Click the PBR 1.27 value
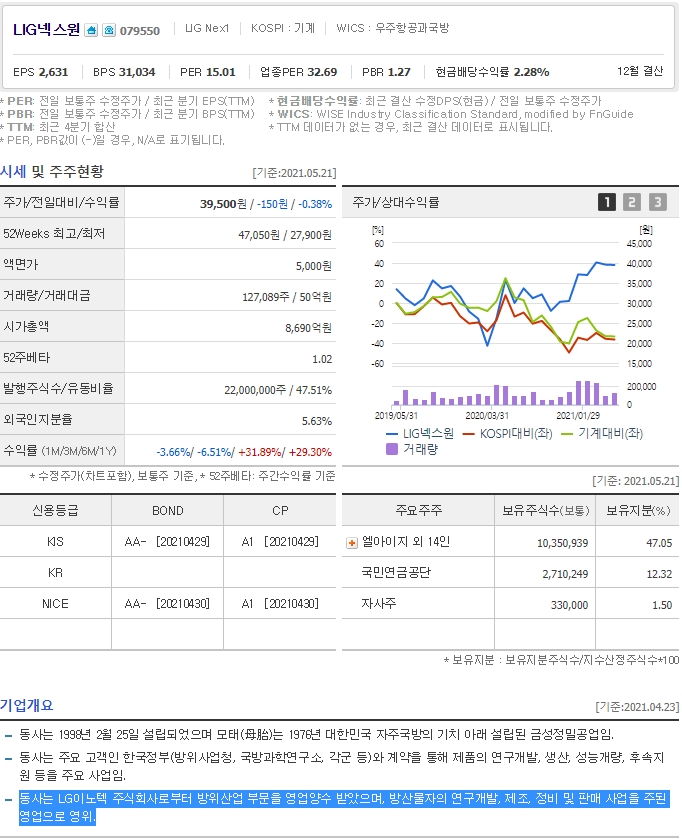Screen dimensions: 682x839 pos(386,72)
